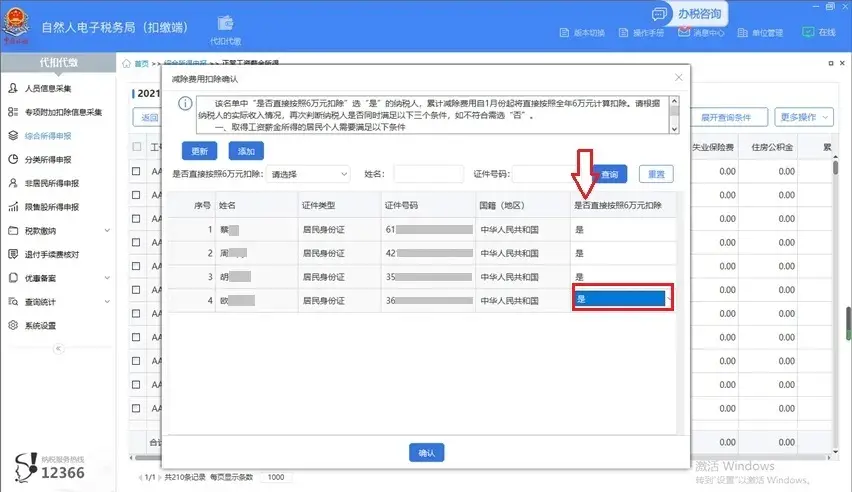Check the first row checkbox in background table
This screenshot has width=852, height=492.
pyautogui.click(x=136, y=171)
